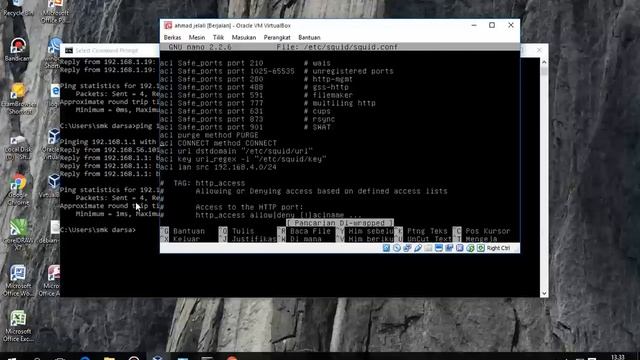Click the 'Safe_ports port 901' SWAT line
This screenshot has width=640, height=360.
tap(245, 127)
